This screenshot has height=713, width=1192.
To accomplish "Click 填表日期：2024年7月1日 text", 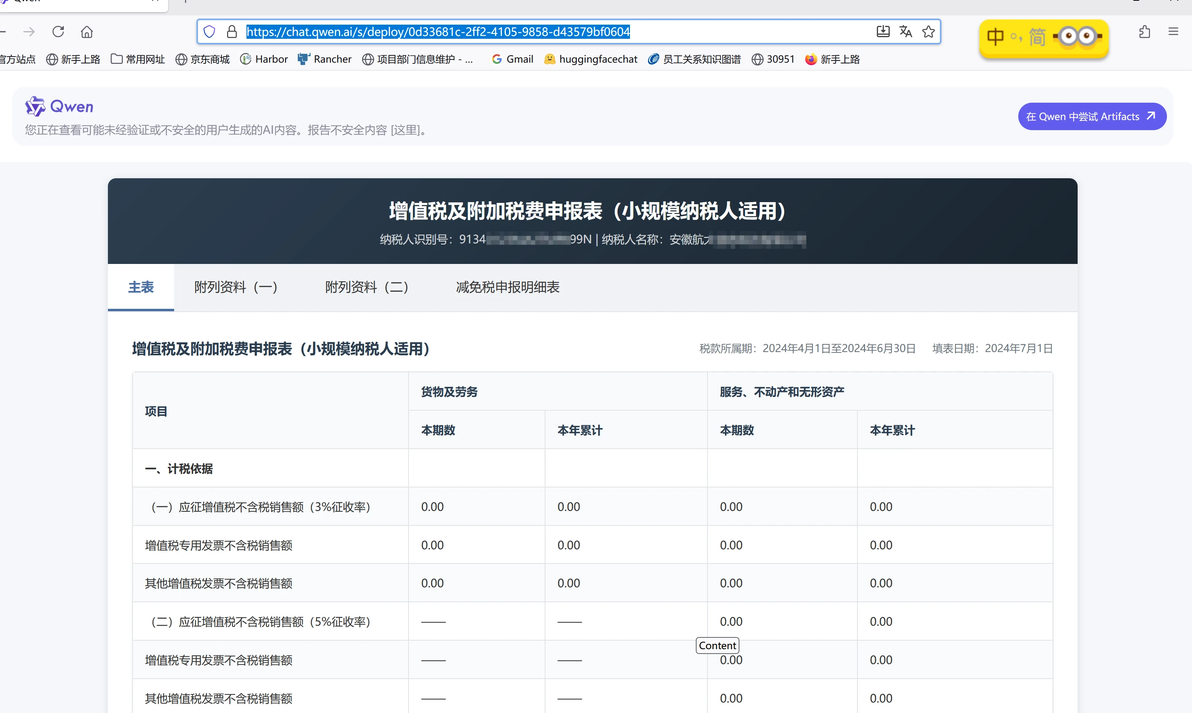I will [992, 348].
